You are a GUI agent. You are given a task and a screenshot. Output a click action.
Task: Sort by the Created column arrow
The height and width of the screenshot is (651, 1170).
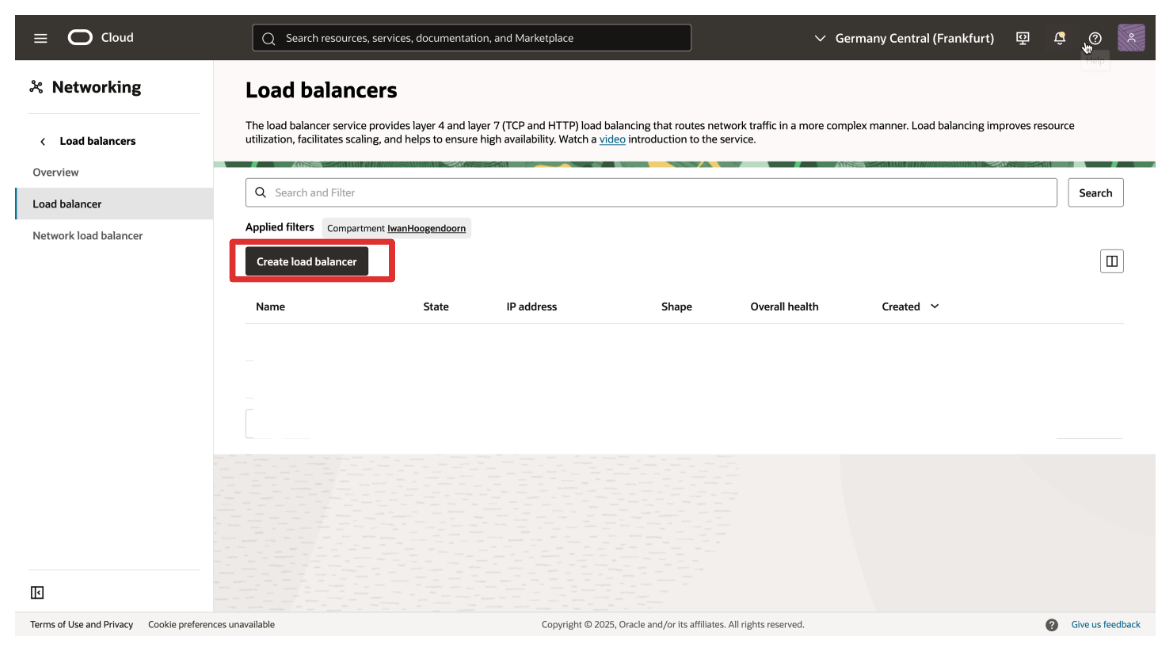click(x=935, y=307)
